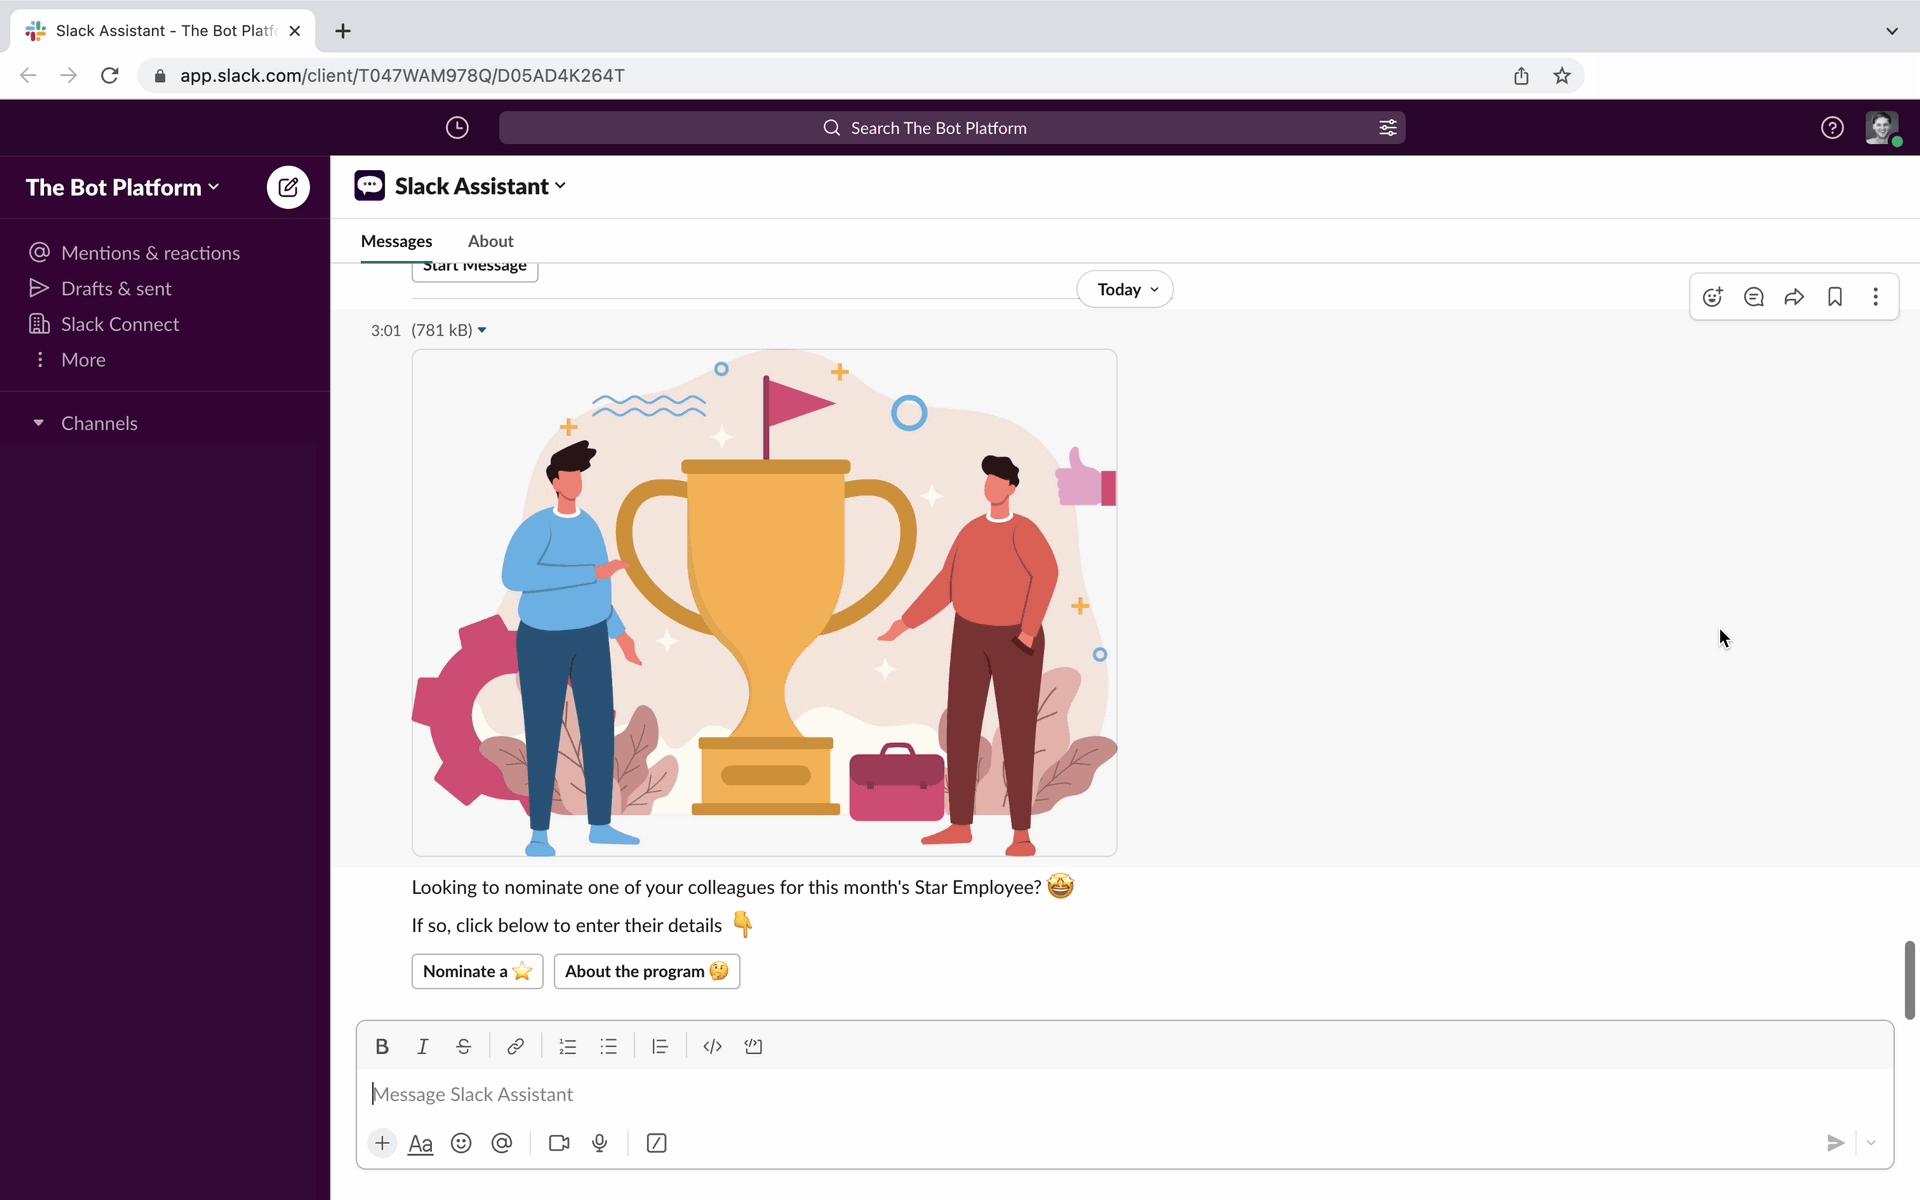Forward the message with share arrow

click(1794, 297)
